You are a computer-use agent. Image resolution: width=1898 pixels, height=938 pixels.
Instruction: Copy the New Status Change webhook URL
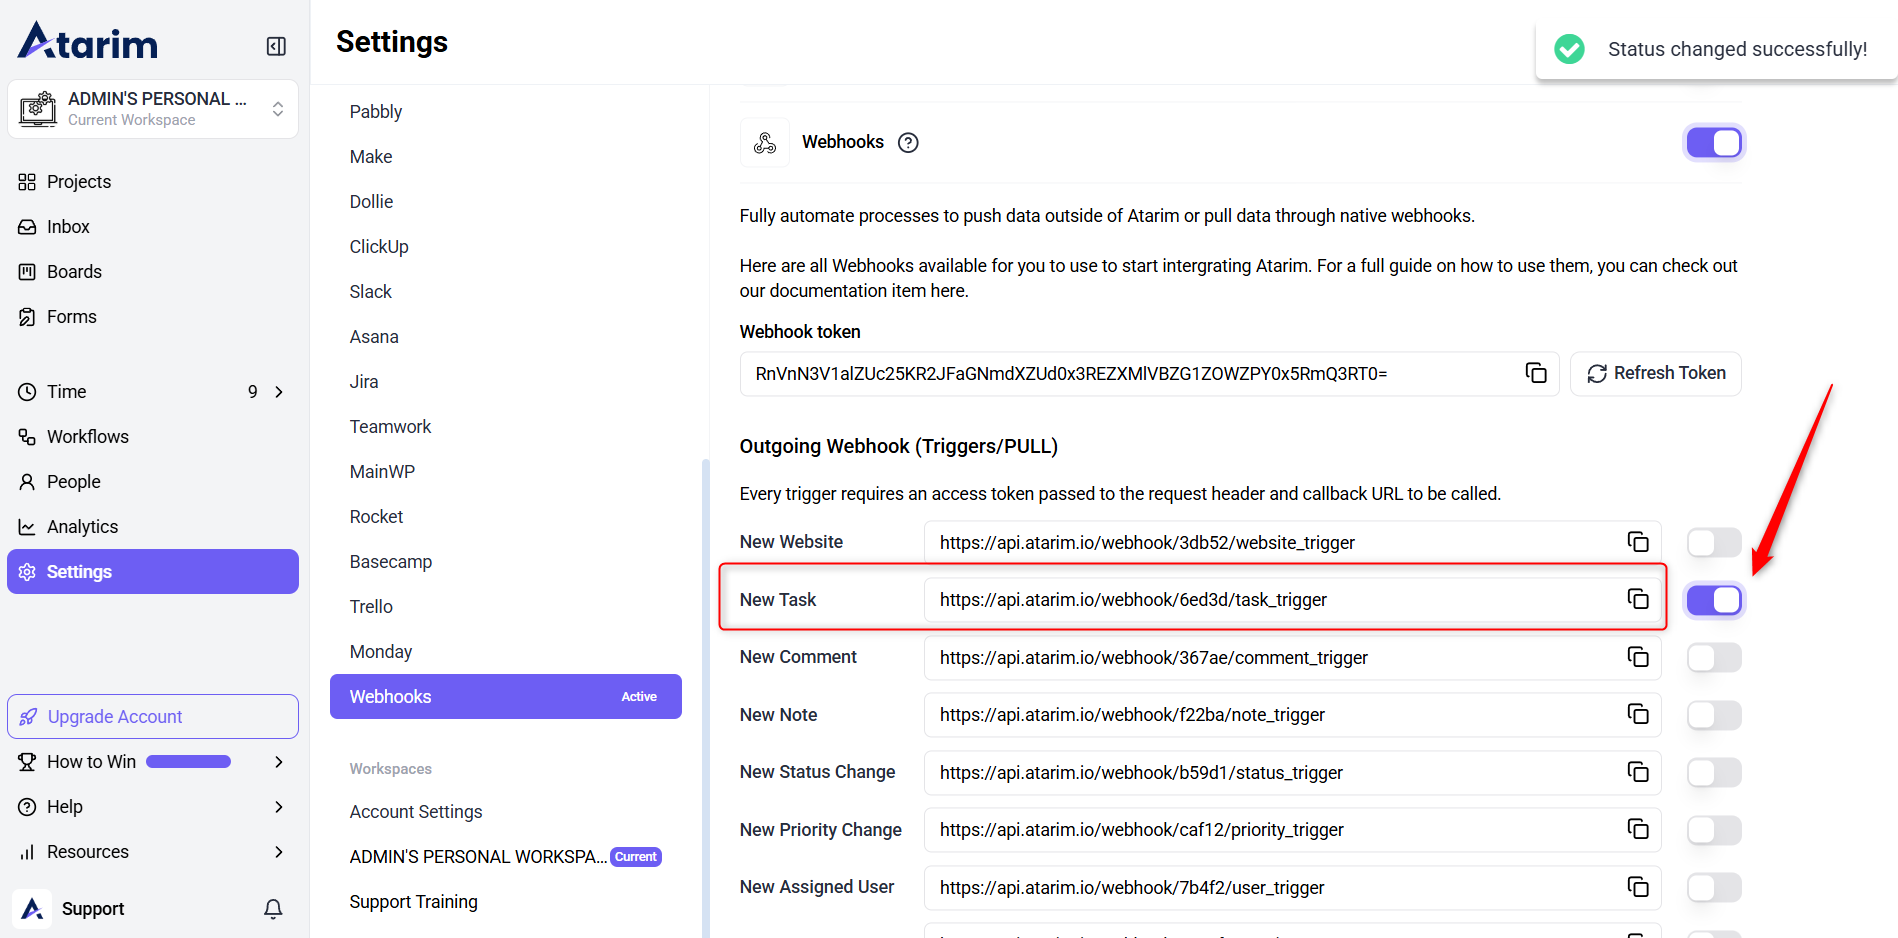point(1637,772)
